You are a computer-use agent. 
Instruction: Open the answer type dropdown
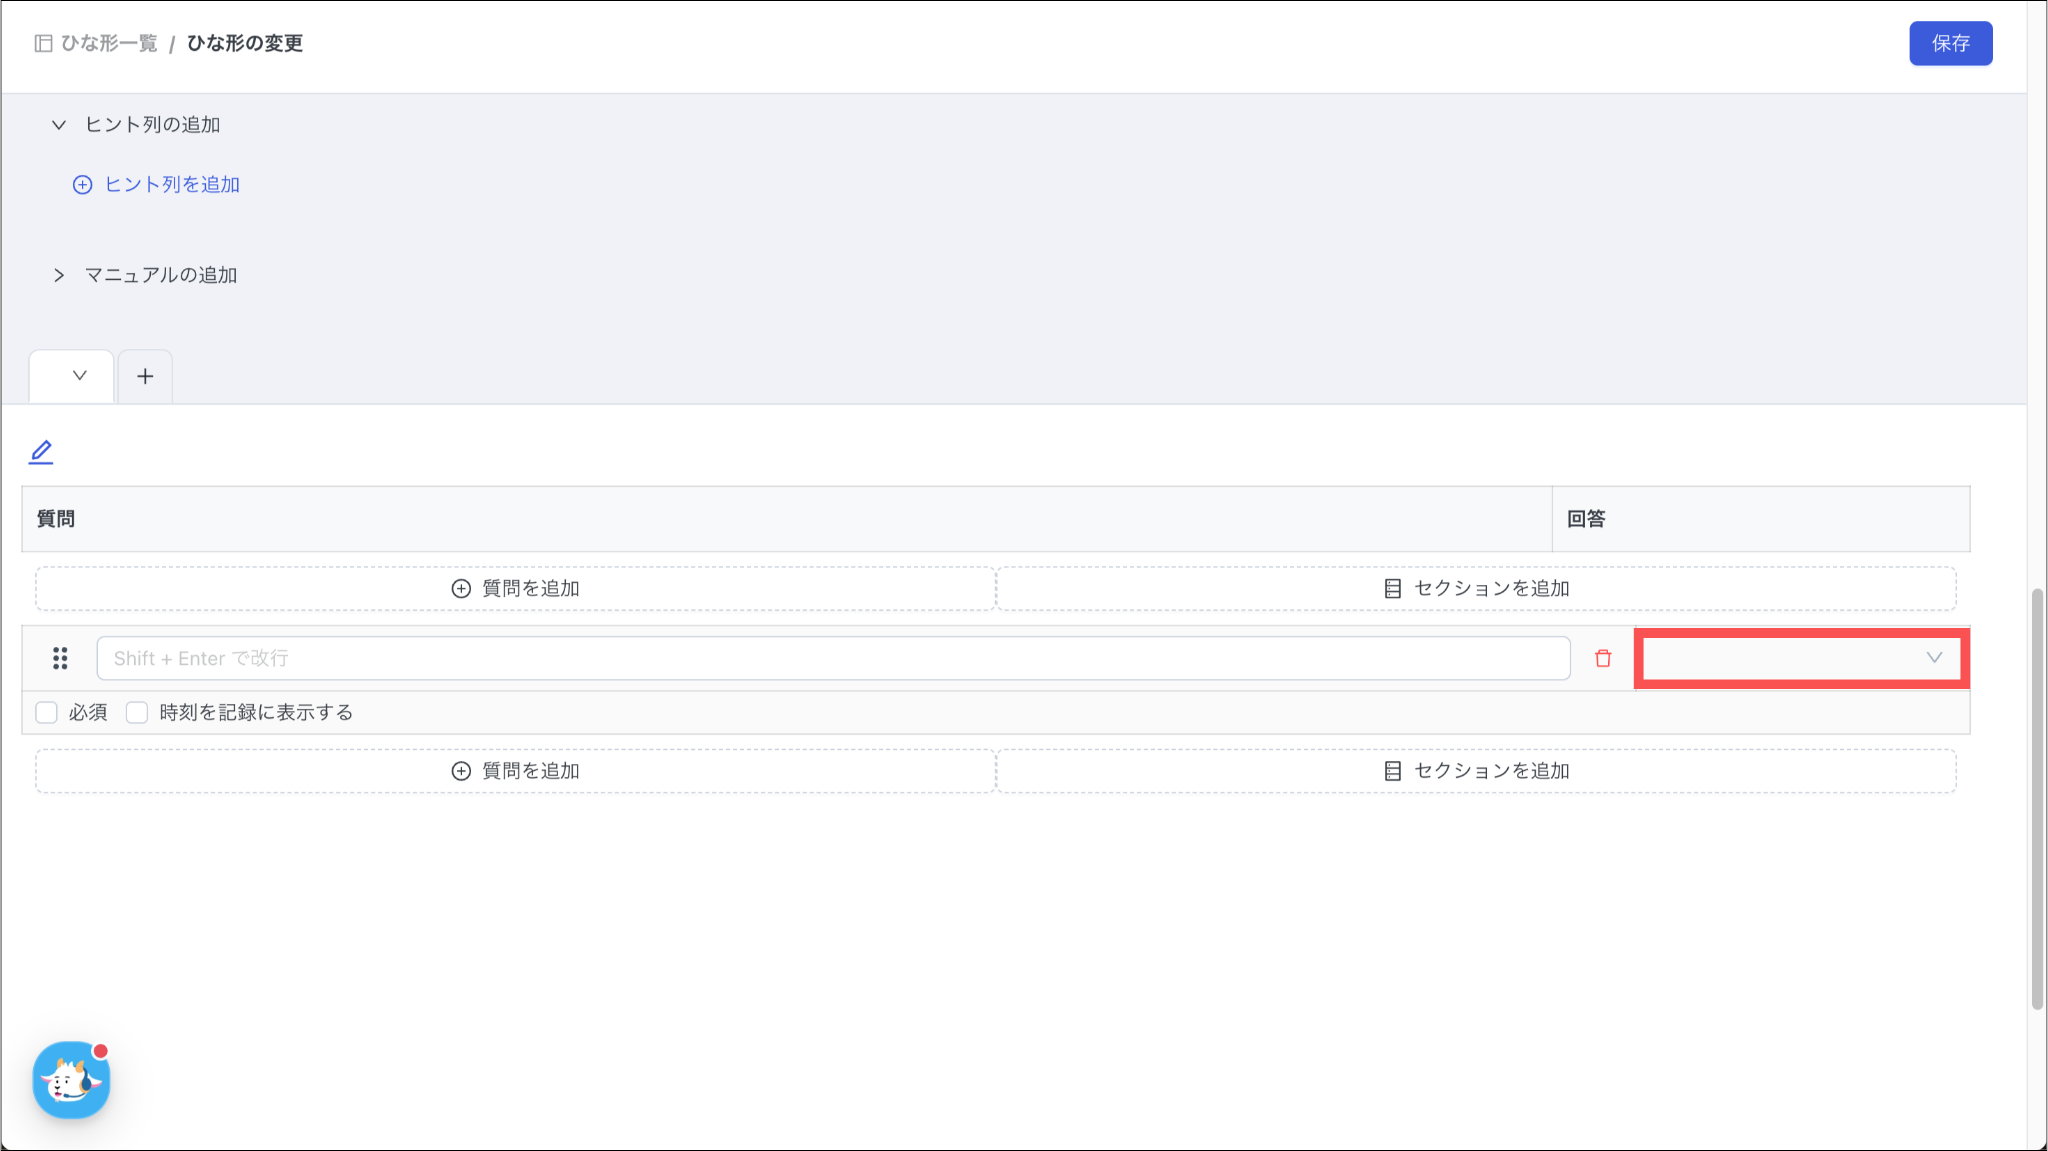(x=1801, y=658)
